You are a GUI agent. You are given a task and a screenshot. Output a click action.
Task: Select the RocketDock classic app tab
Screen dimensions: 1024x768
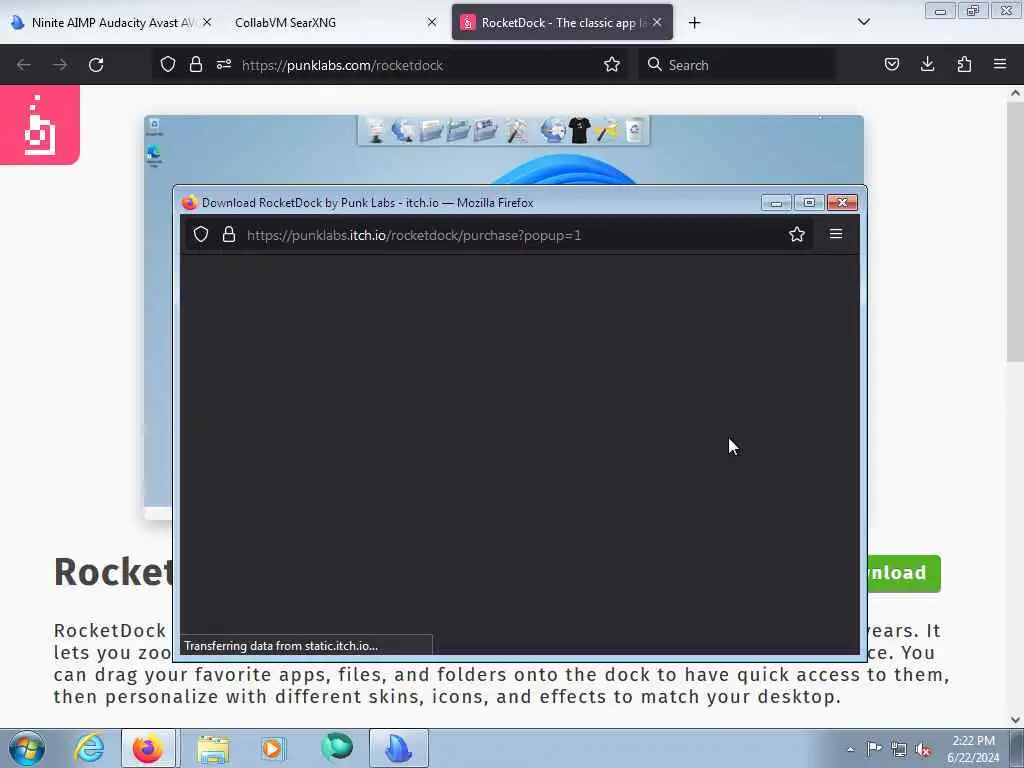(562, 22)
